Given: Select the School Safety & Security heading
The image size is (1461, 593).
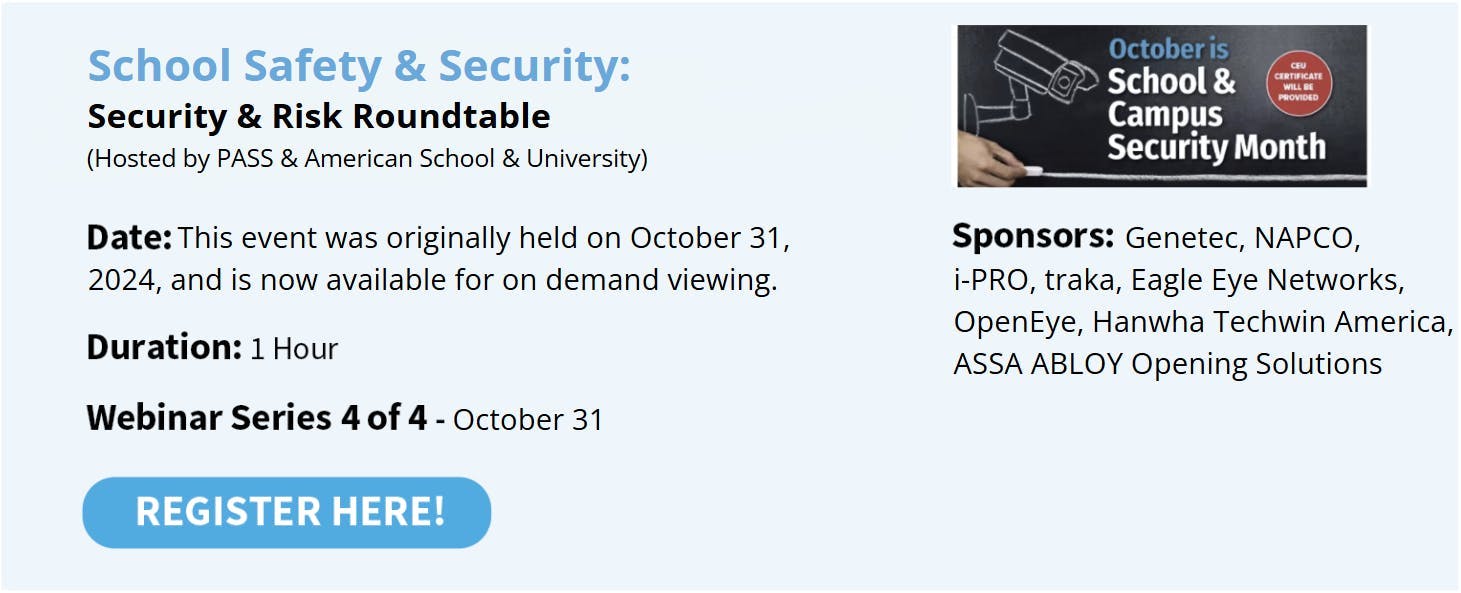Looking at the screenshot, I should 359,66.
